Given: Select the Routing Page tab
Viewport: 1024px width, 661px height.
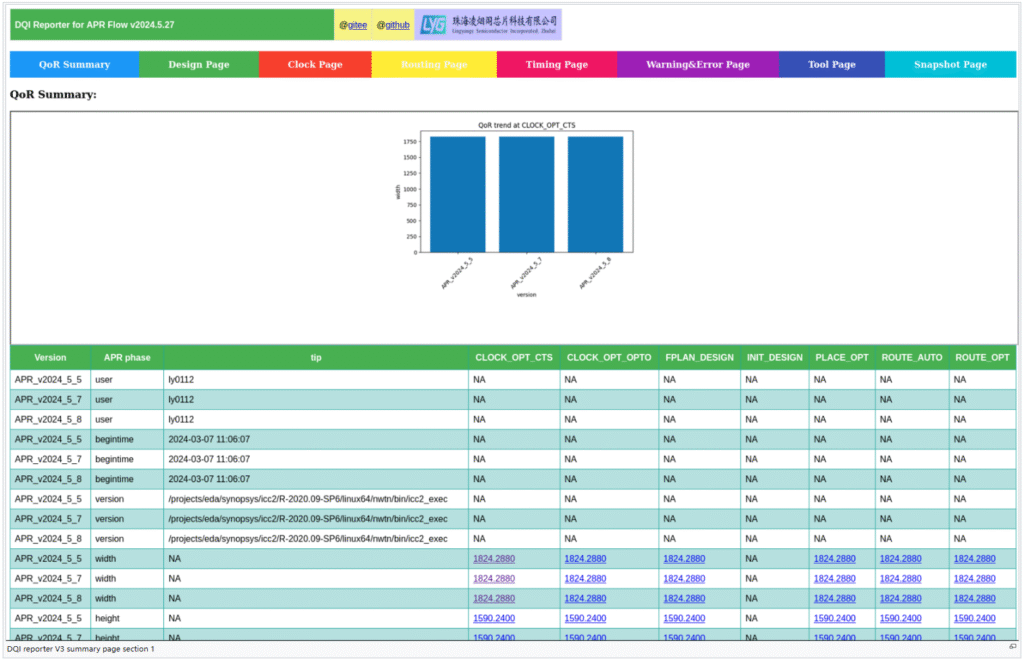Looking at the screenshot, I should pyautogui.click(x=434, y=64).
